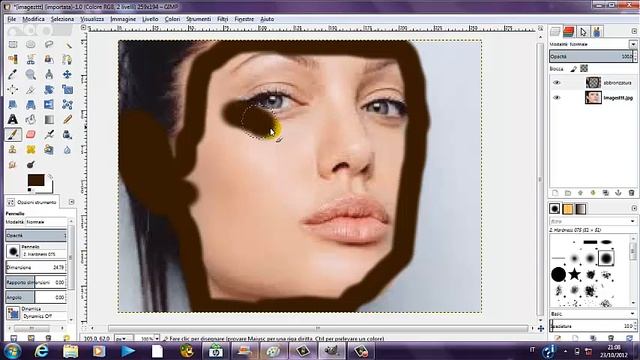
Task: Select the Zoom magnifier tool
Action: tap(31, 74)
